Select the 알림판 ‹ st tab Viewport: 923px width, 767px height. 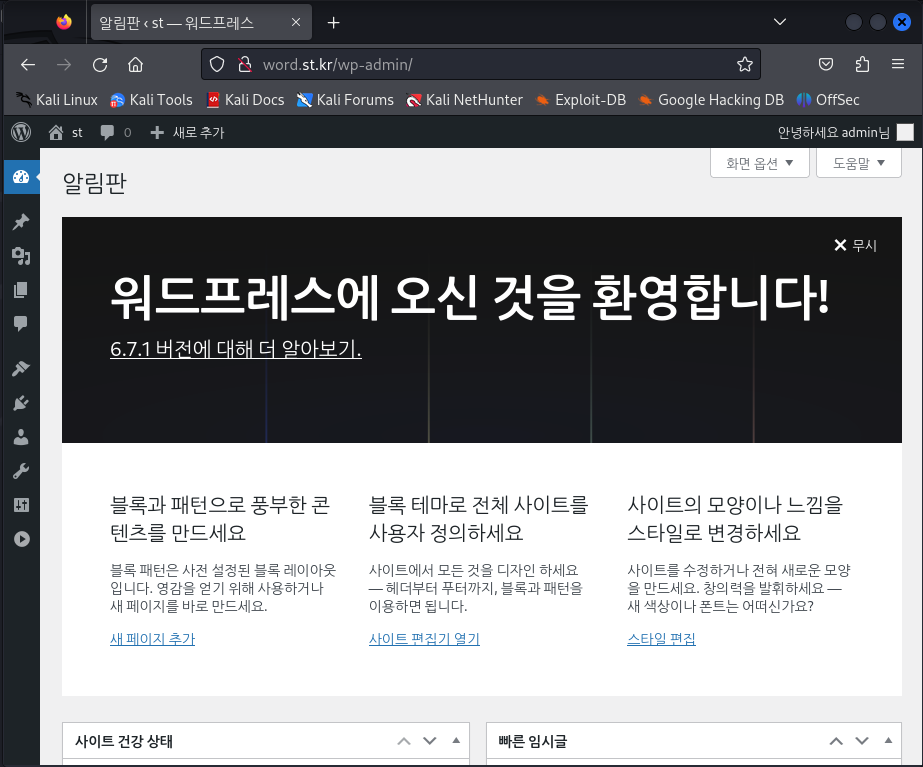pyautogui.click(x=201, y=22)
